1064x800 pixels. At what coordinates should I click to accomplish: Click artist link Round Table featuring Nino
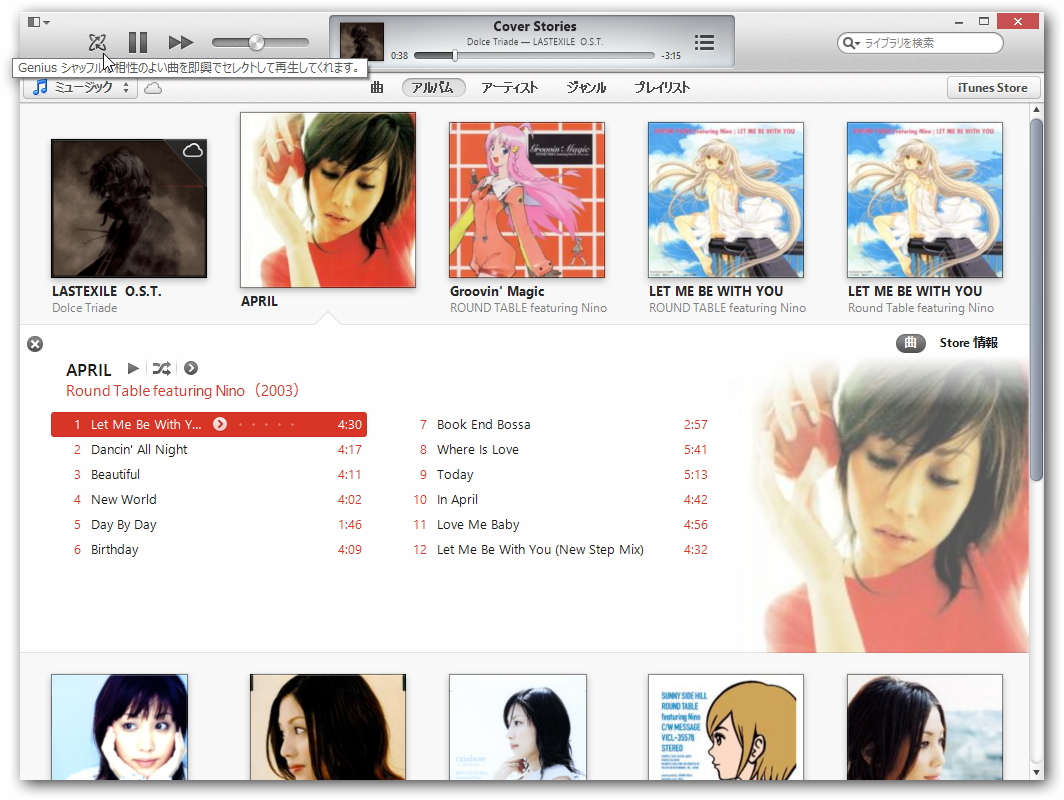point(155,391)
